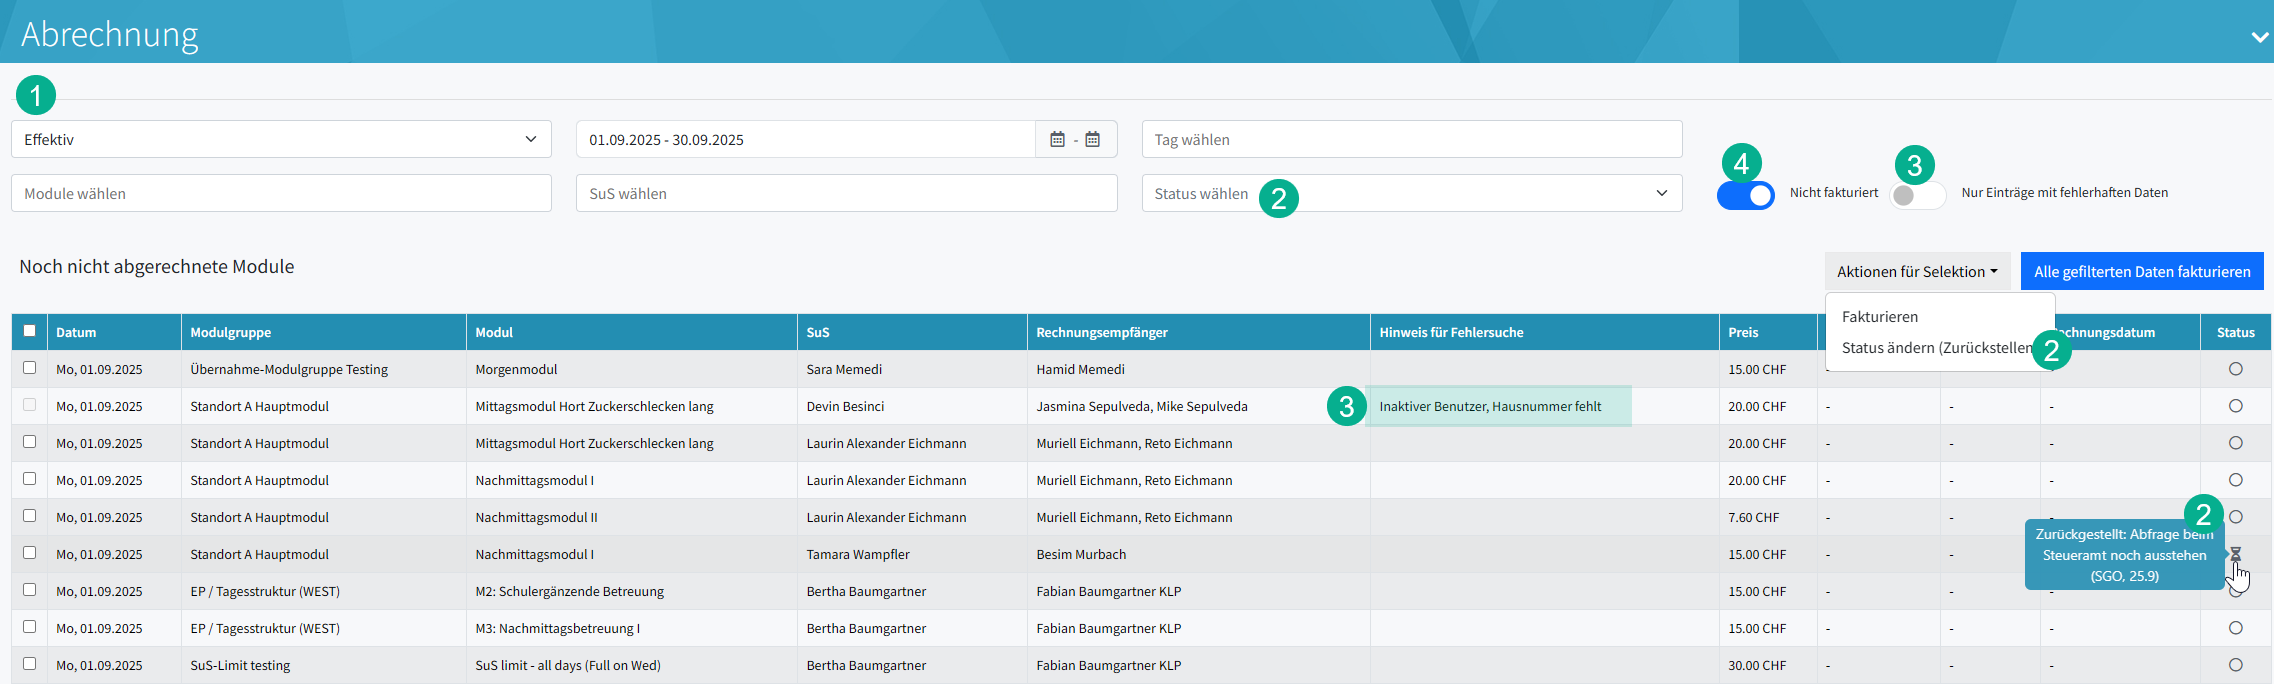Click status circle for Sara Memedi row
The height and width of the screenshot is (684, 2274).
coord(2235,369)
